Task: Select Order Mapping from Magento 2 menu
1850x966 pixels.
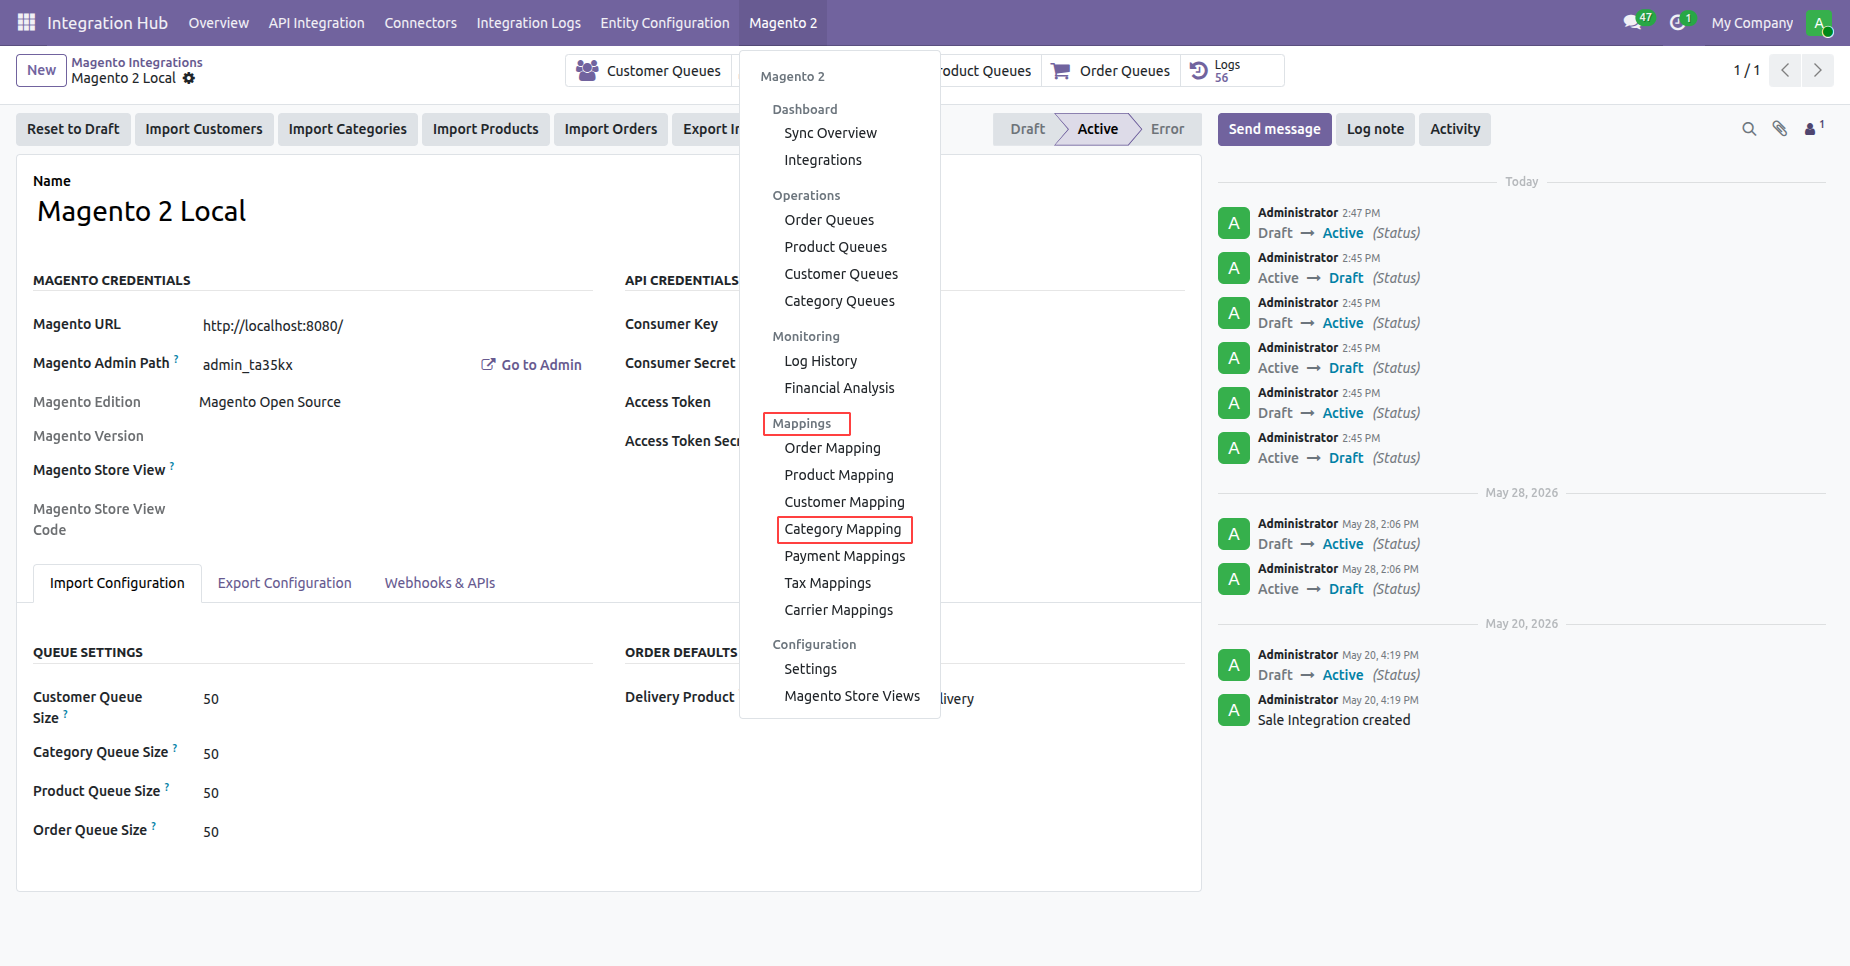Action: pos(832,448)
